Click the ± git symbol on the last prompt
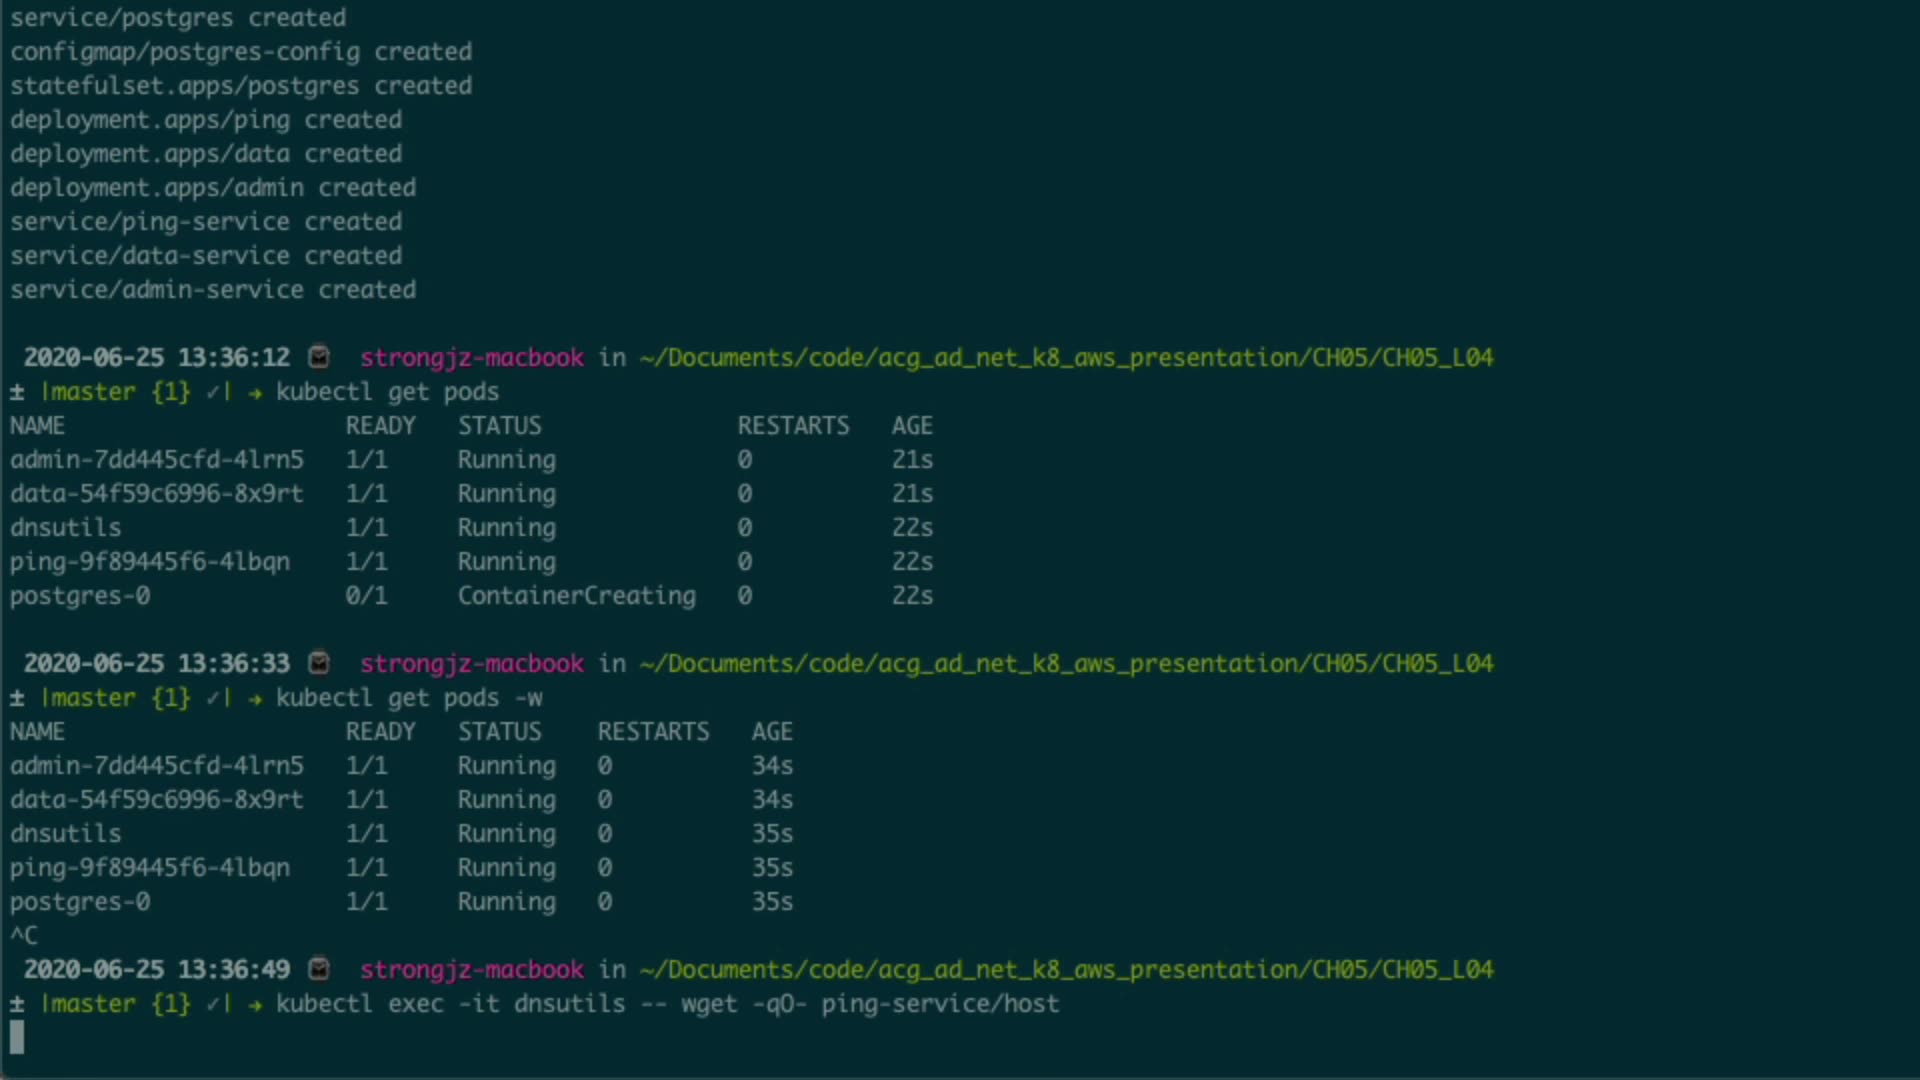1920x1080 pixels. coord(17,1004)
